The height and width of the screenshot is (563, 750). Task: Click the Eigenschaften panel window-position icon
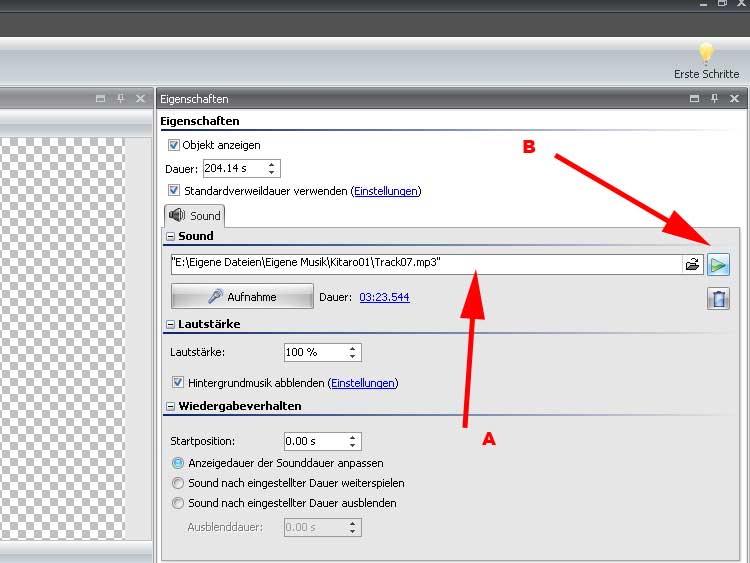point(695,99)
